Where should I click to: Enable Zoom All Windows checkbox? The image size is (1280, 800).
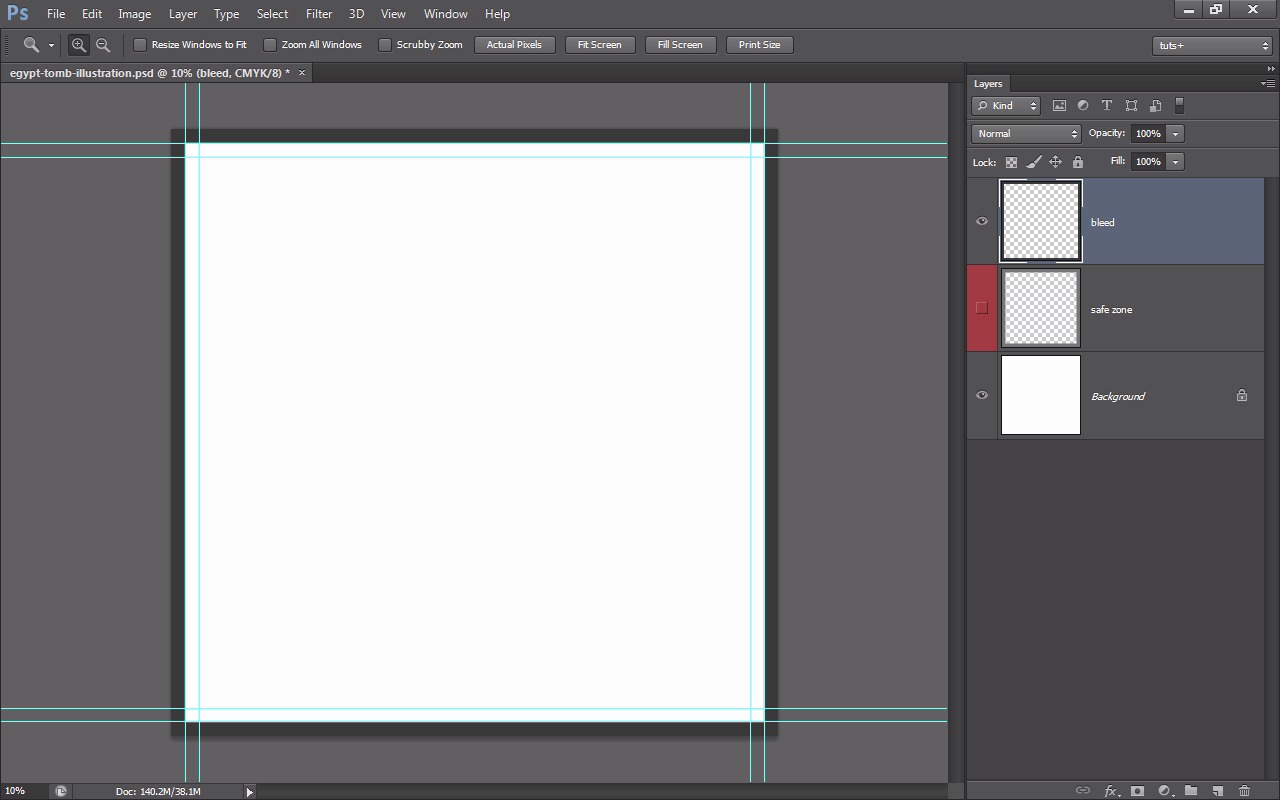pos(270,45)
